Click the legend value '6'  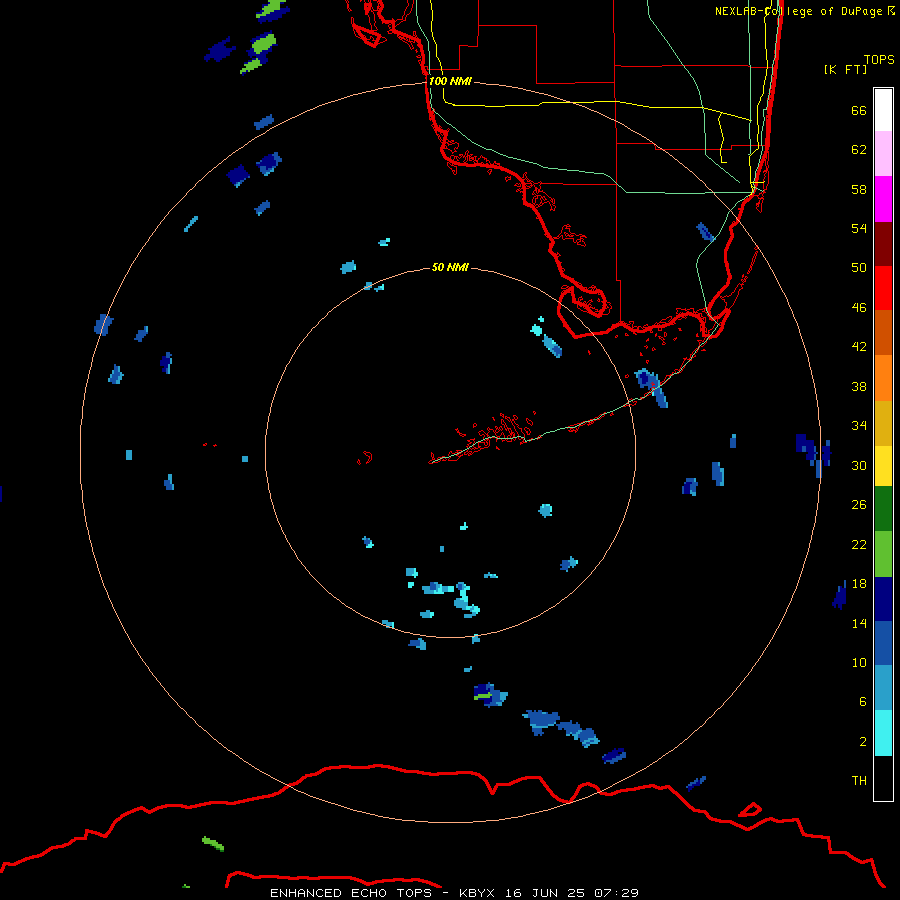(863, 702)
